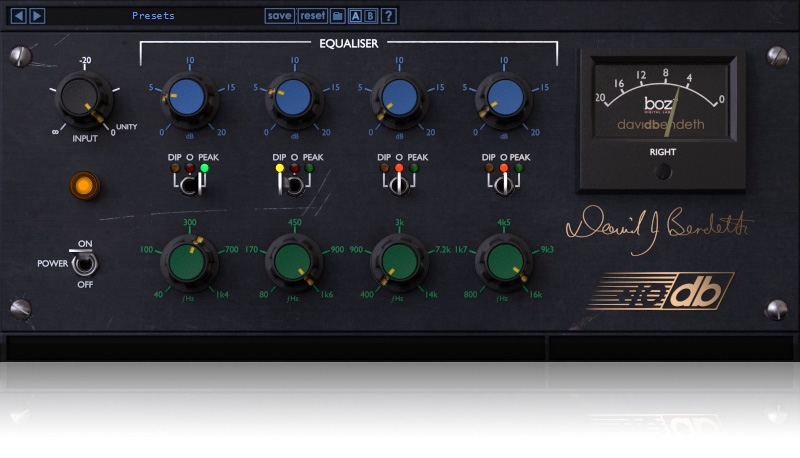Click the save preset button
Viewport: 800px width, 458px height.
[x=280, y=15]
